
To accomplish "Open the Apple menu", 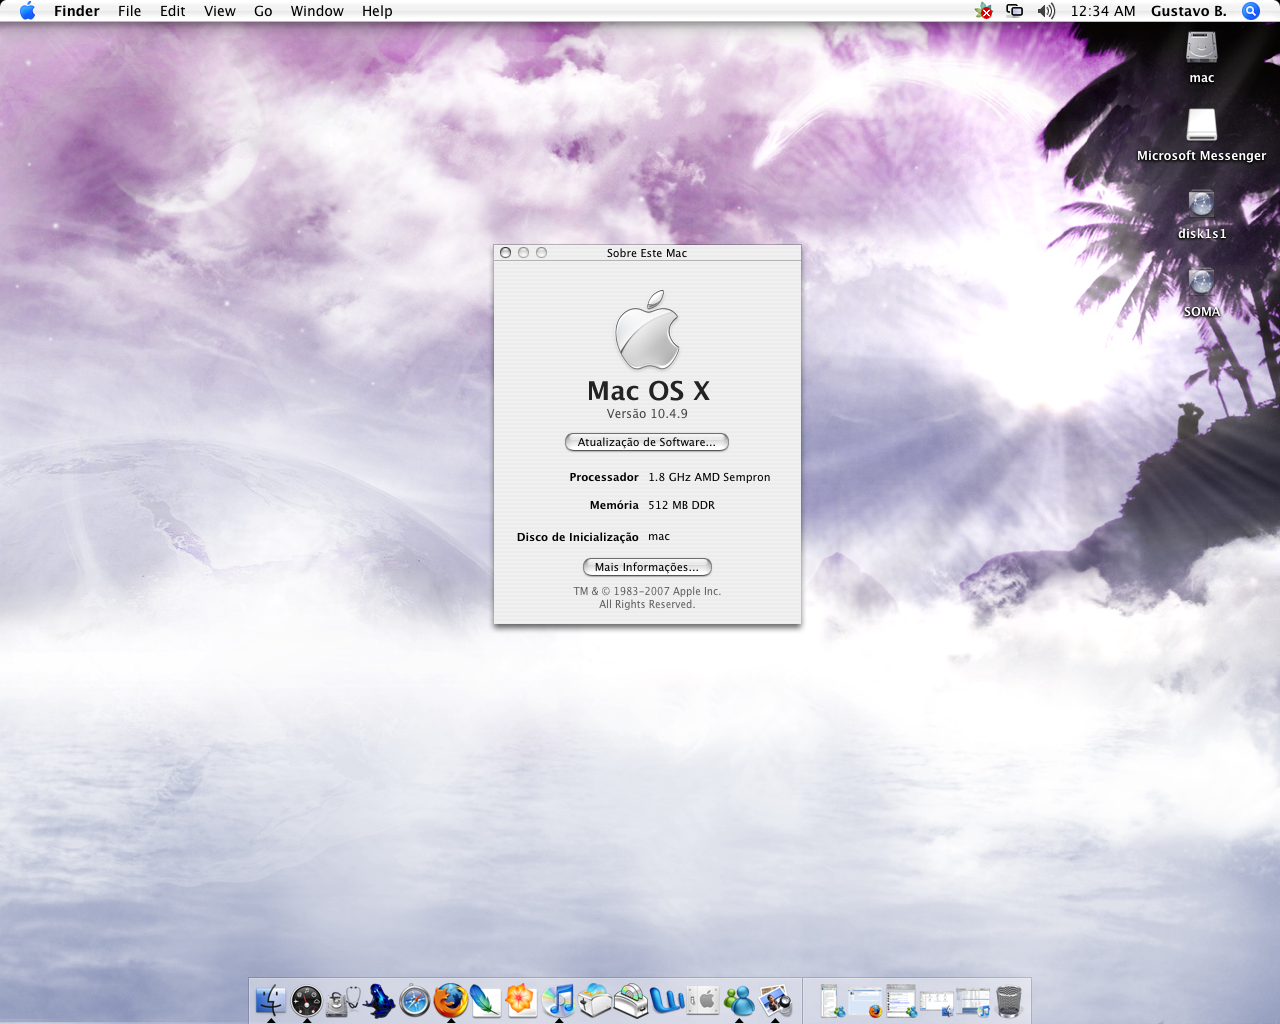I will coord(27,11).
